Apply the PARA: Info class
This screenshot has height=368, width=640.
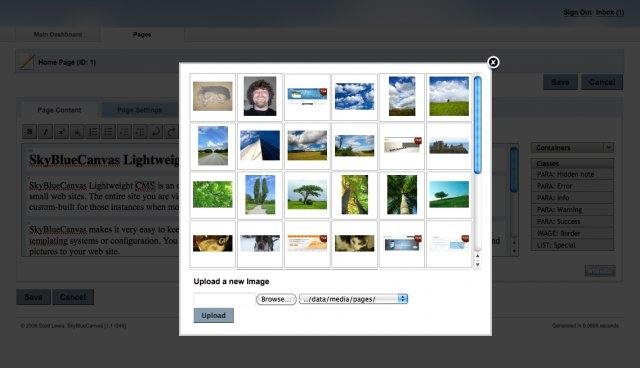coord(572,198)
